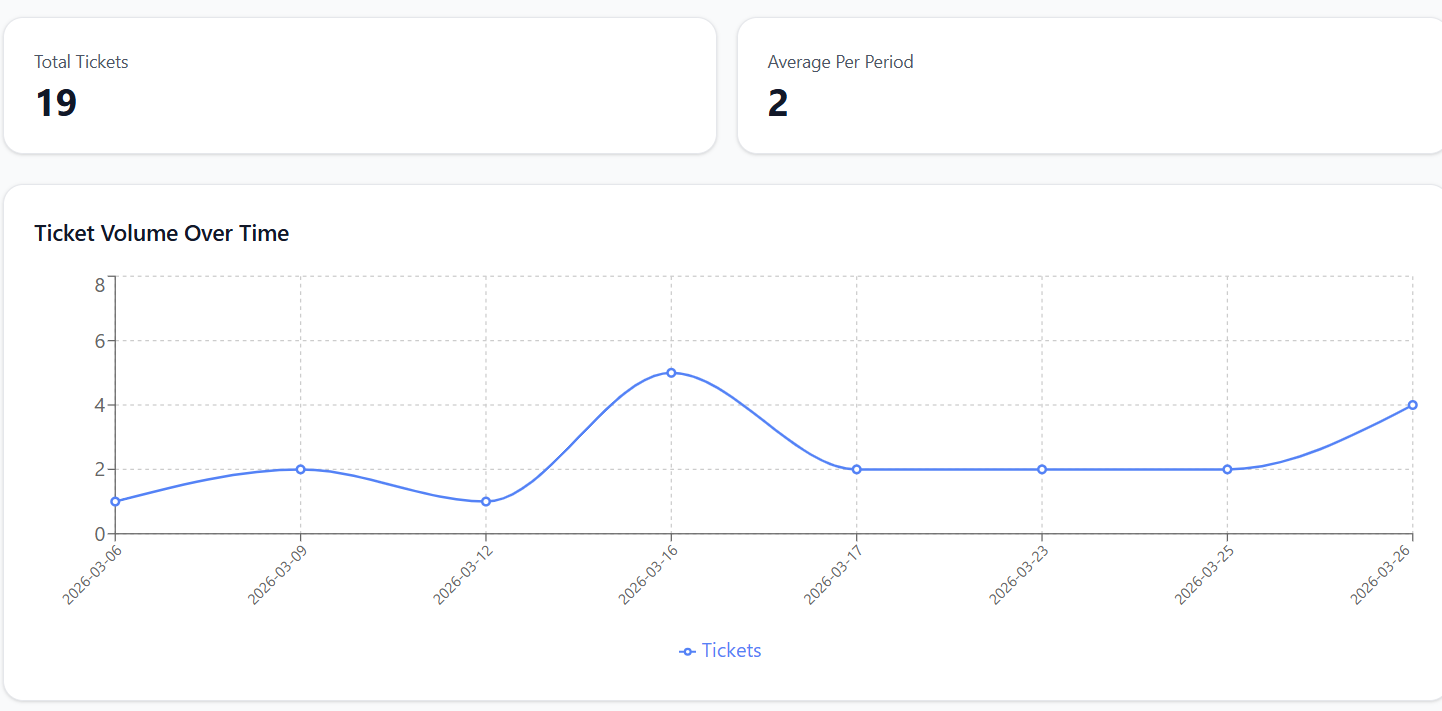The height and width of the screenshot is (711, 1442).
Task: Click the 2026-03-06 x-axis date label
Action: (x=92, y=574)
